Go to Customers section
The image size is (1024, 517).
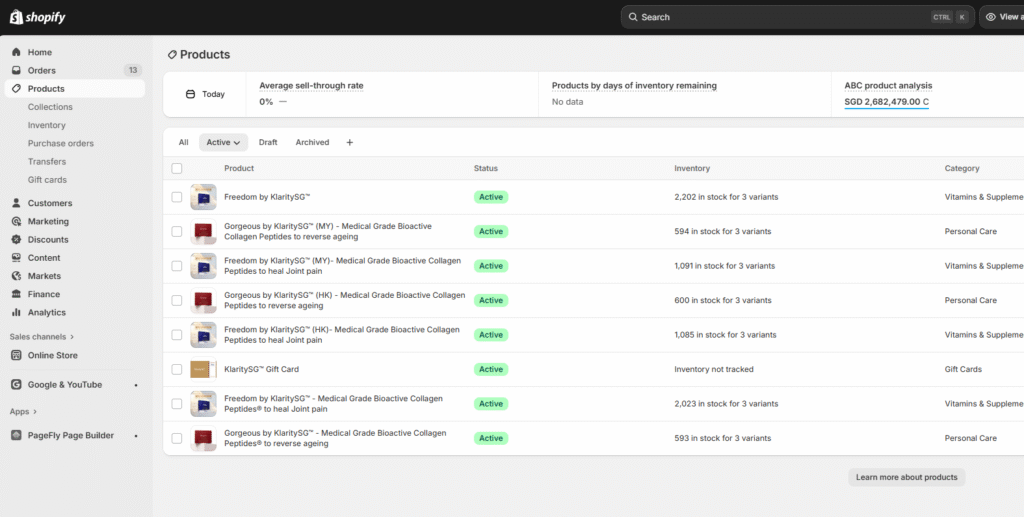click(x=50, y=203)
